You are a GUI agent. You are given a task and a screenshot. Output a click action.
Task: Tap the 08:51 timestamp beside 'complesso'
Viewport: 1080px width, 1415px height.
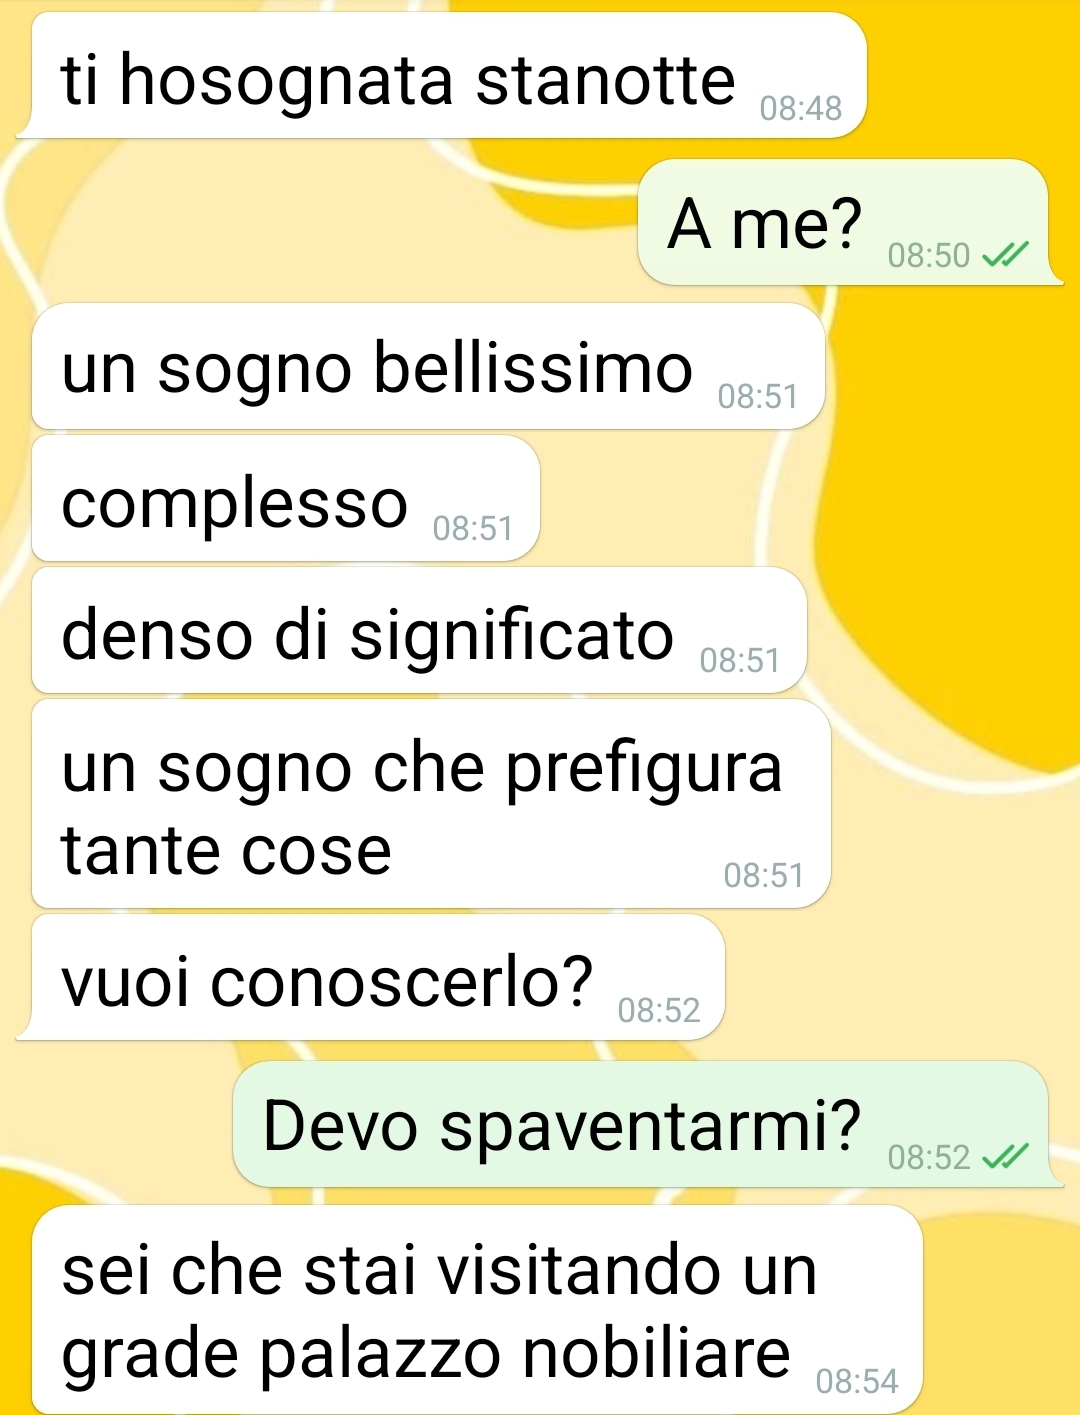pos(473,529)
